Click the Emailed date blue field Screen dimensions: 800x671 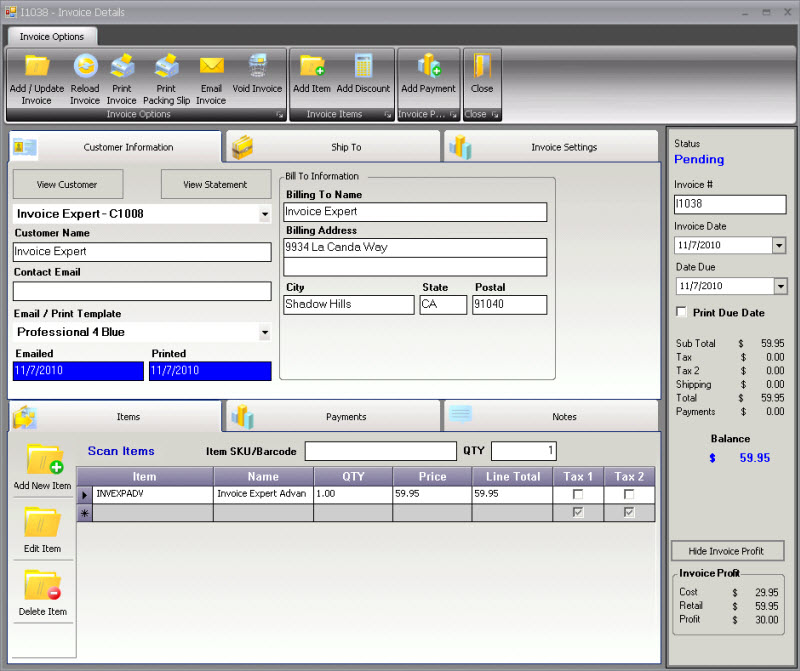pyautogui.click(x=78, y=371)
